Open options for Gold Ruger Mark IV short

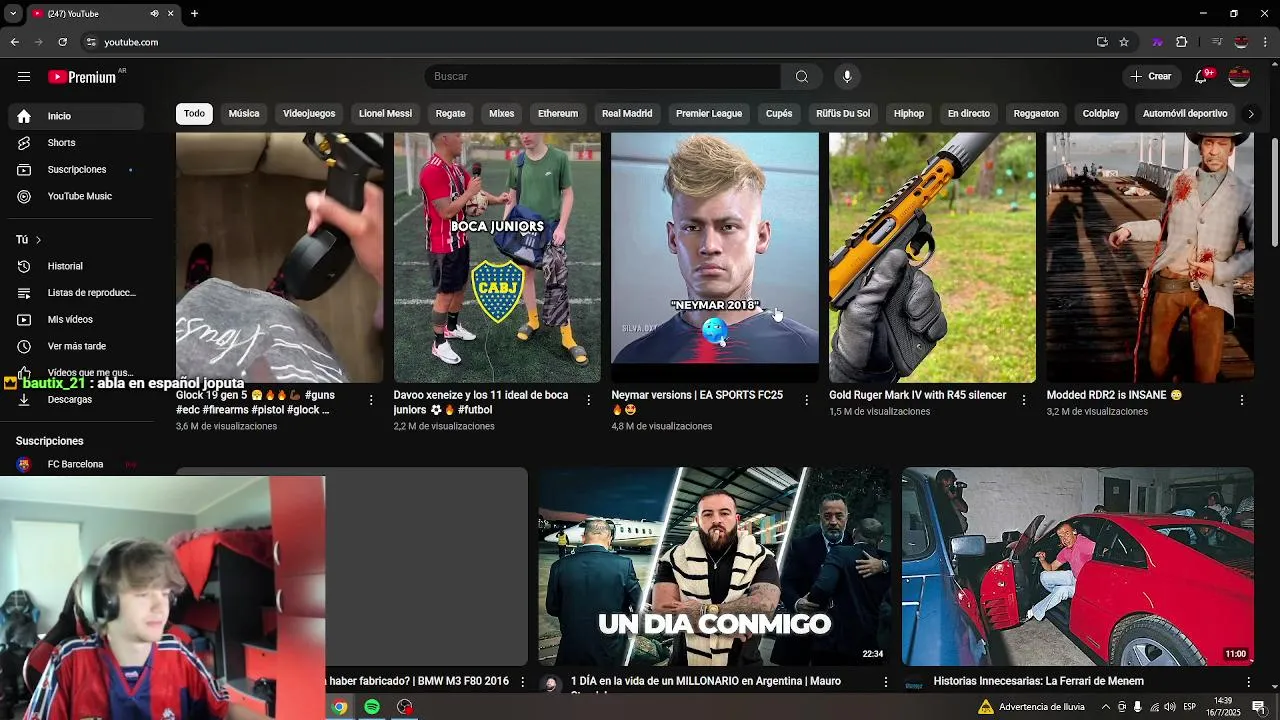tap(1024, 400)
